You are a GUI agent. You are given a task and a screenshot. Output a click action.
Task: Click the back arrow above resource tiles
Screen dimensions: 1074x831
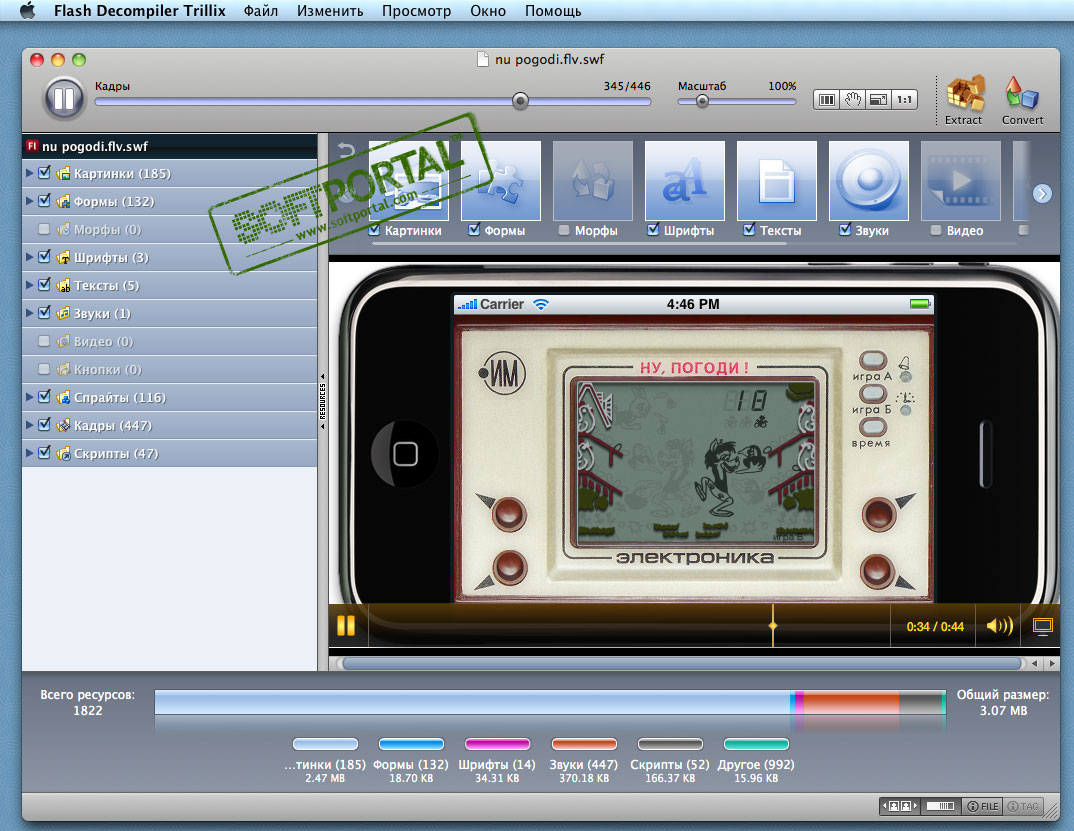(347, 150)
